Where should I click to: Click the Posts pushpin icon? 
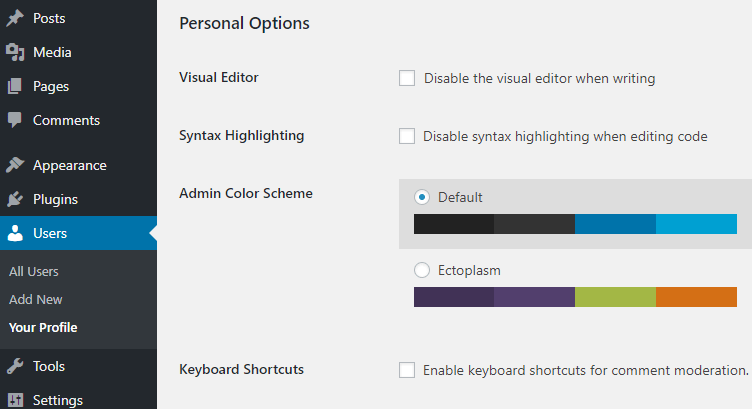pyautogui.click(x=15, y=18)
